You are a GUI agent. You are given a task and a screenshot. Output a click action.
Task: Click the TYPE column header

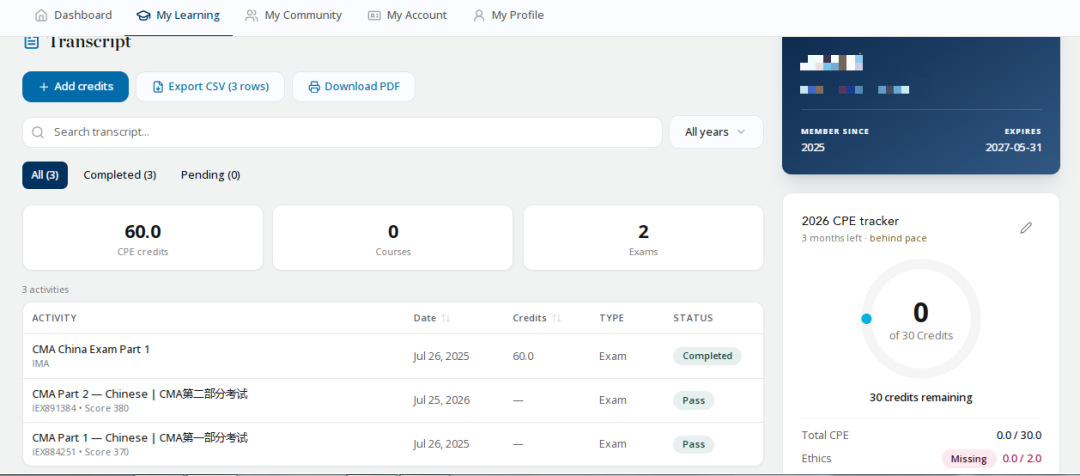612,318
